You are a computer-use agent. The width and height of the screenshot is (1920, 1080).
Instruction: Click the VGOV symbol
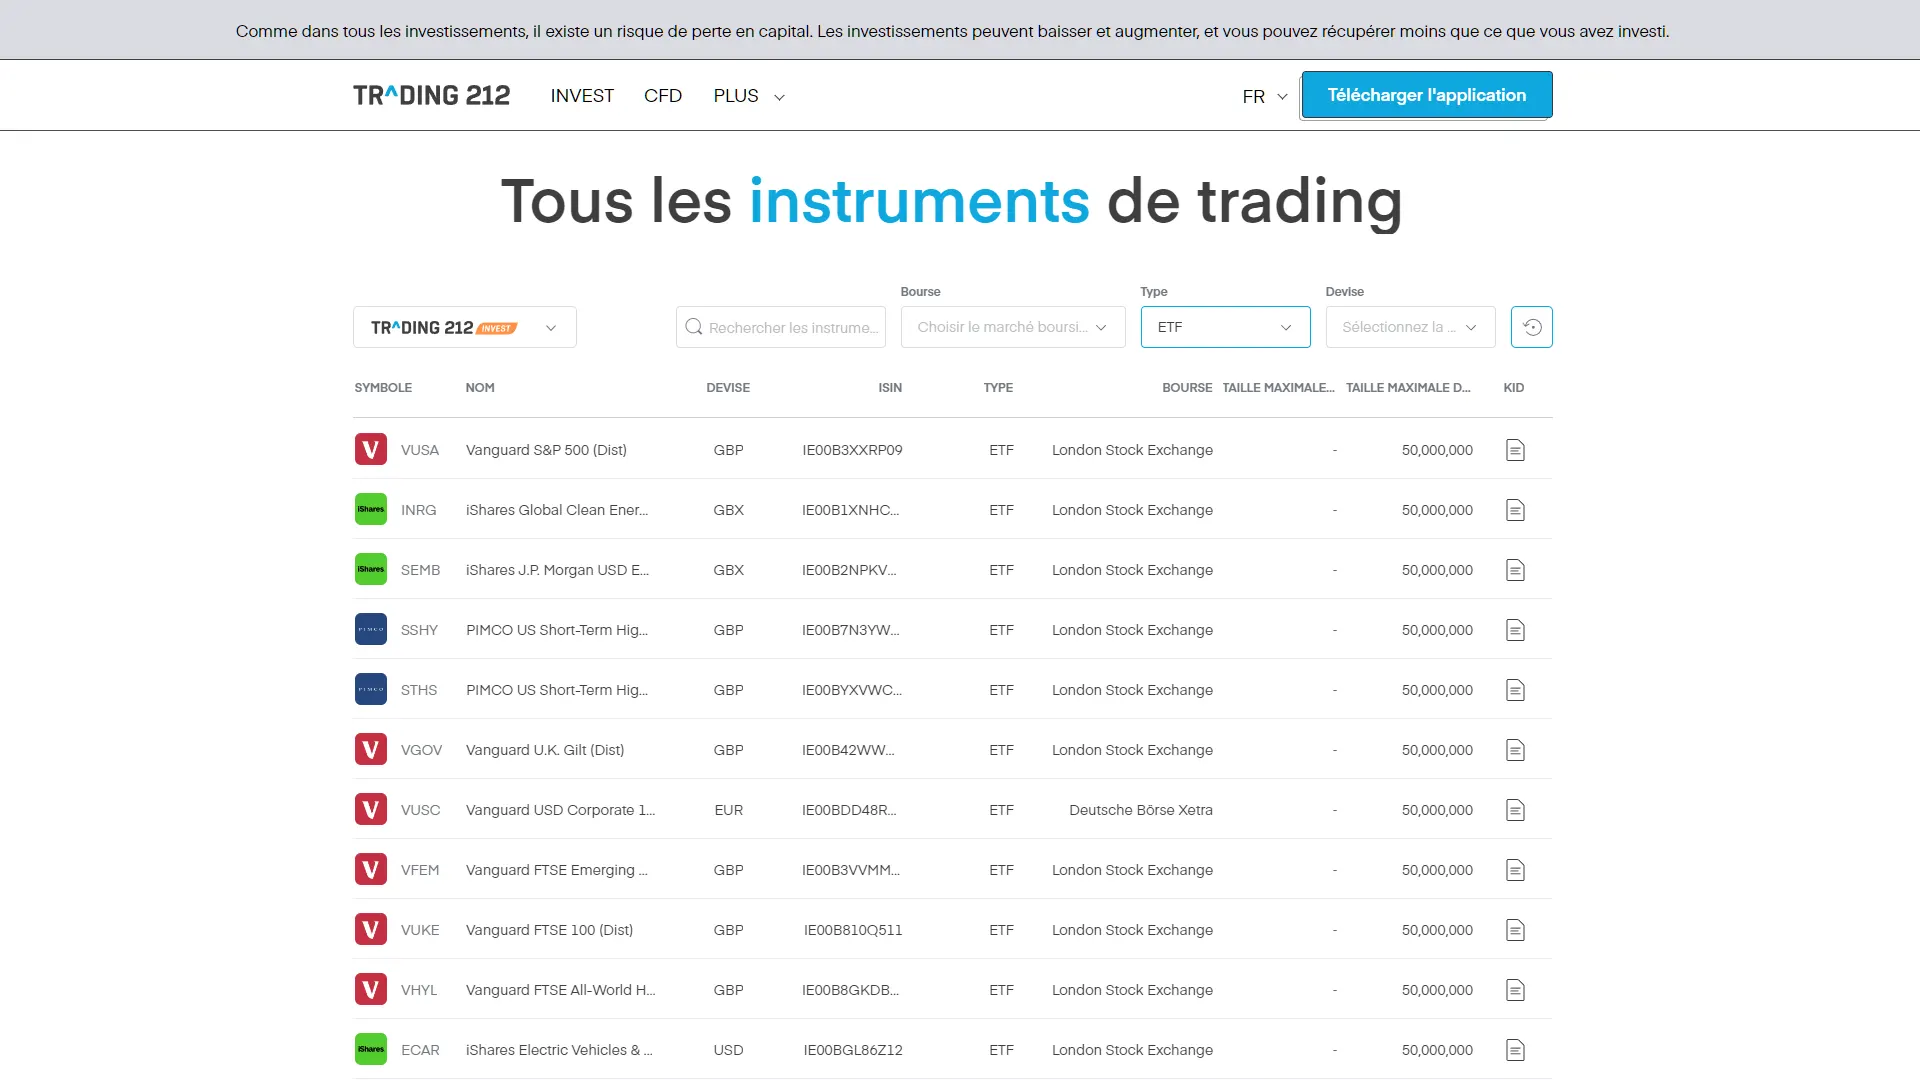pyautogui.click(x=421, y=750)
